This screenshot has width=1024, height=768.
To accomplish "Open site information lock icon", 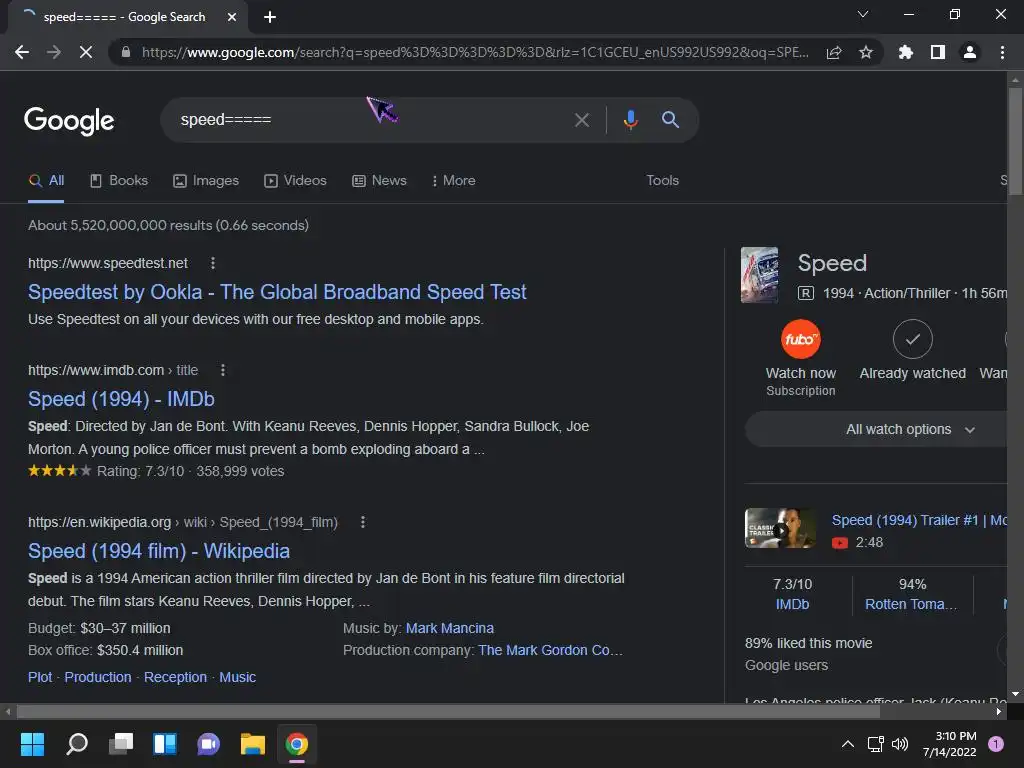I will (126, 52).
